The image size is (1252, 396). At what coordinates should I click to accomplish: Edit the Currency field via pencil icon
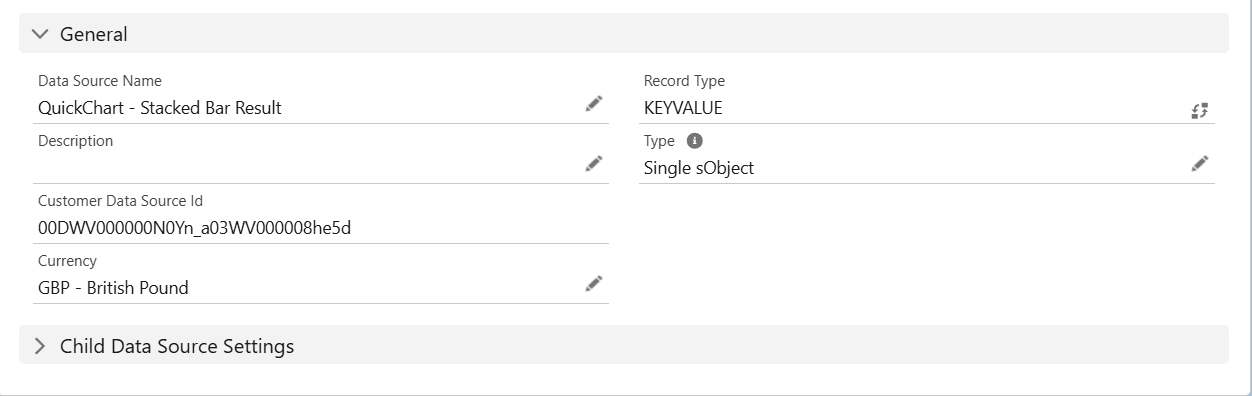pos(594,284)
